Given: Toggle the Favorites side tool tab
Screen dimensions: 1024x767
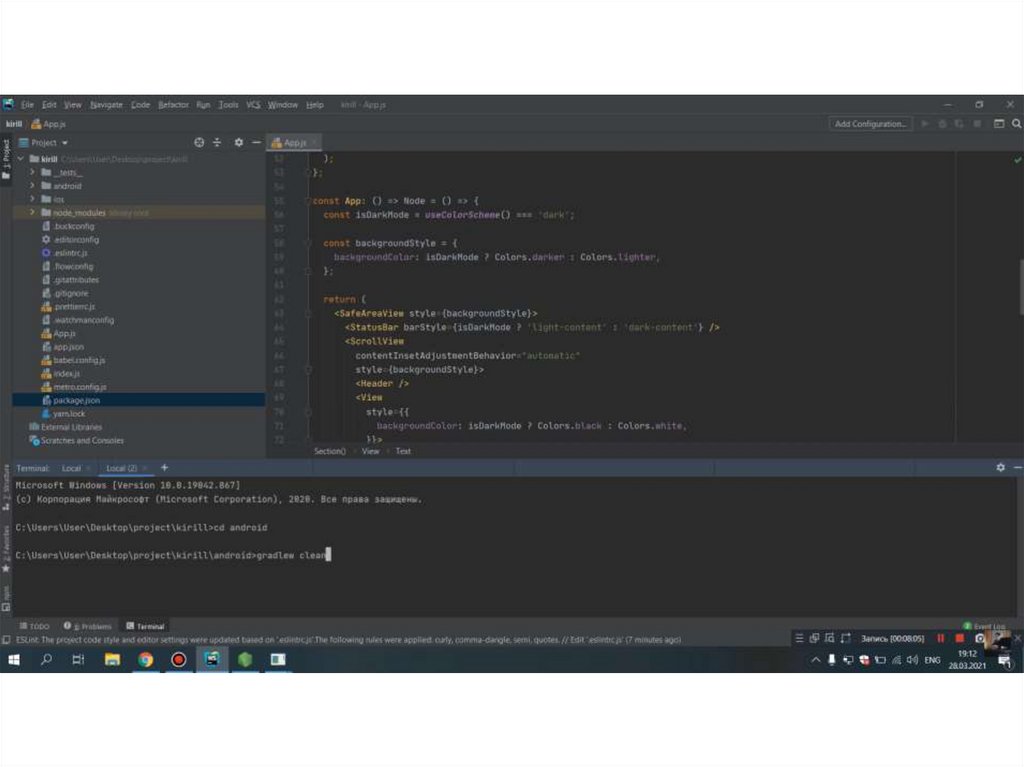Looking at the screenshot, I should click(7, 549).
